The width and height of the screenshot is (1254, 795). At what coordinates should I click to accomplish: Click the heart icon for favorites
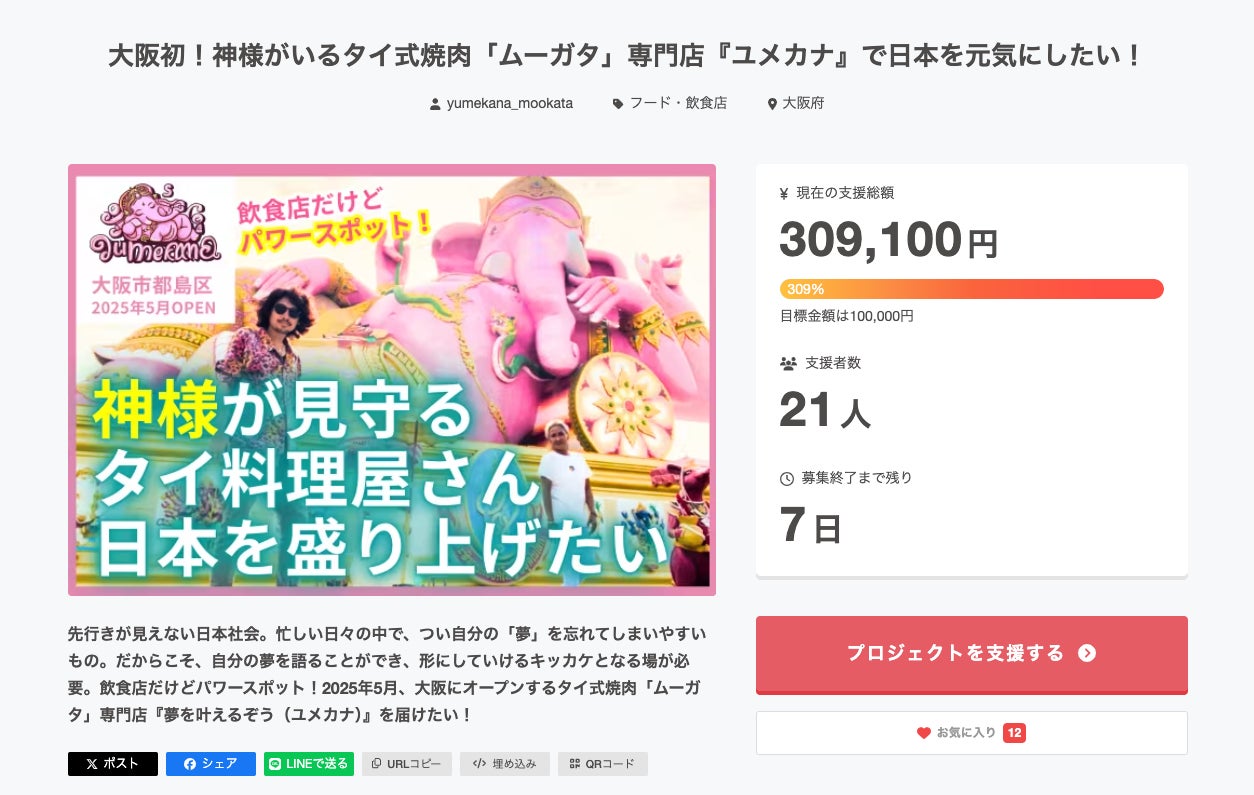[x=924, y=733]
